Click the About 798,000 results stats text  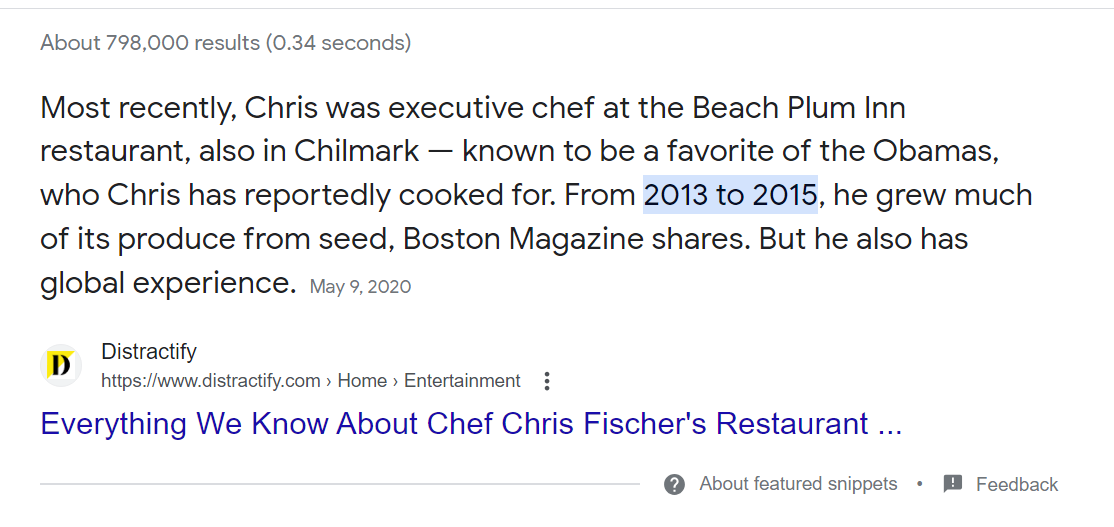click(x=226, y=43)
